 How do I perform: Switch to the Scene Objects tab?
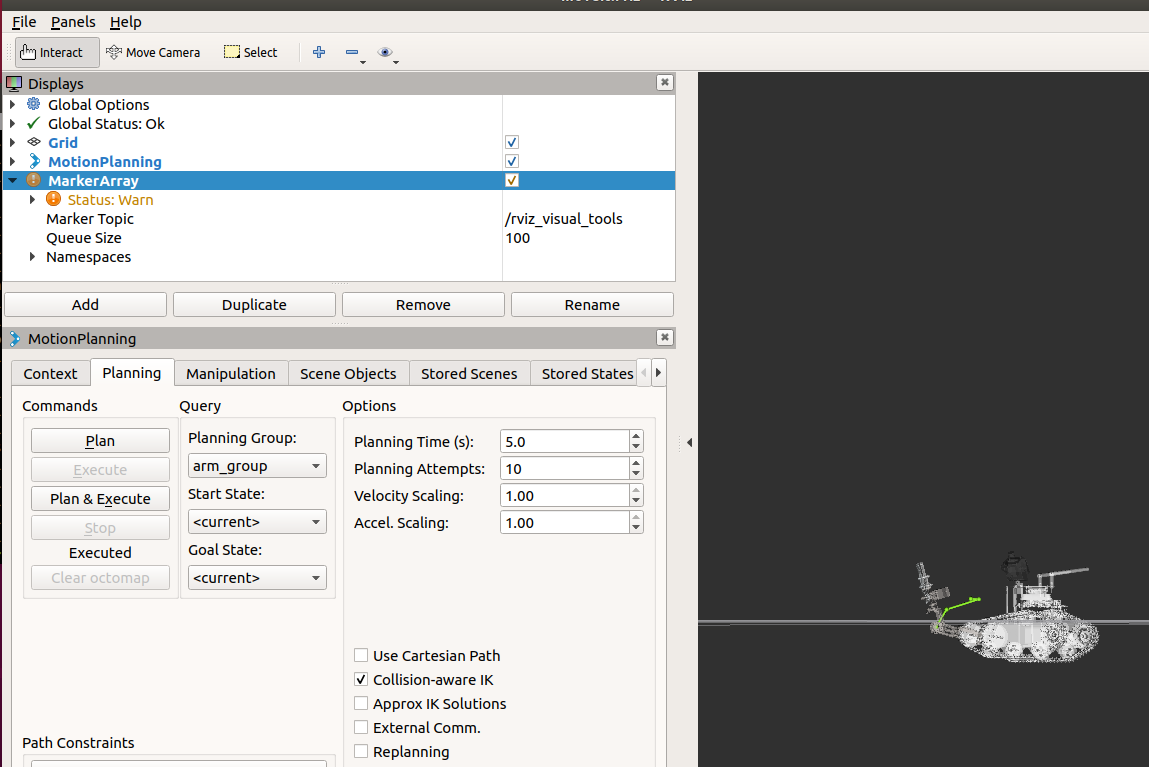coord(348,374)
